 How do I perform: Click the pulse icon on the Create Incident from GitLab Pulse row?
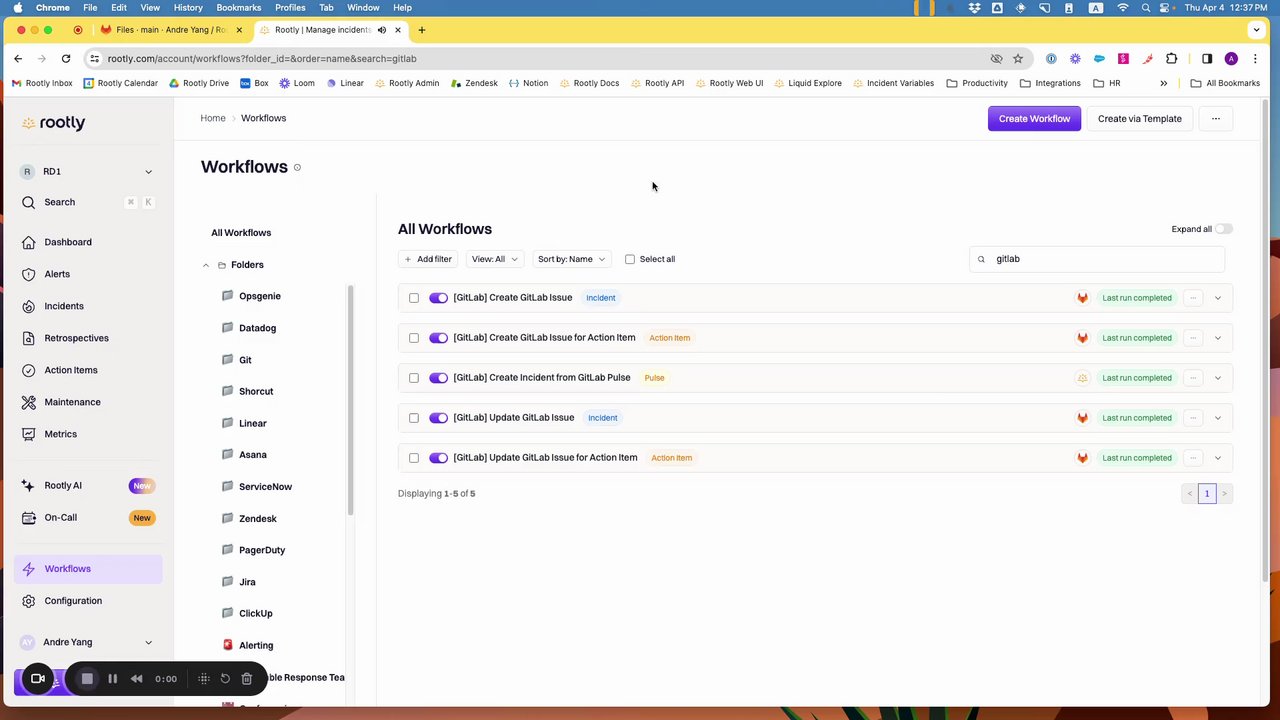1082,378
